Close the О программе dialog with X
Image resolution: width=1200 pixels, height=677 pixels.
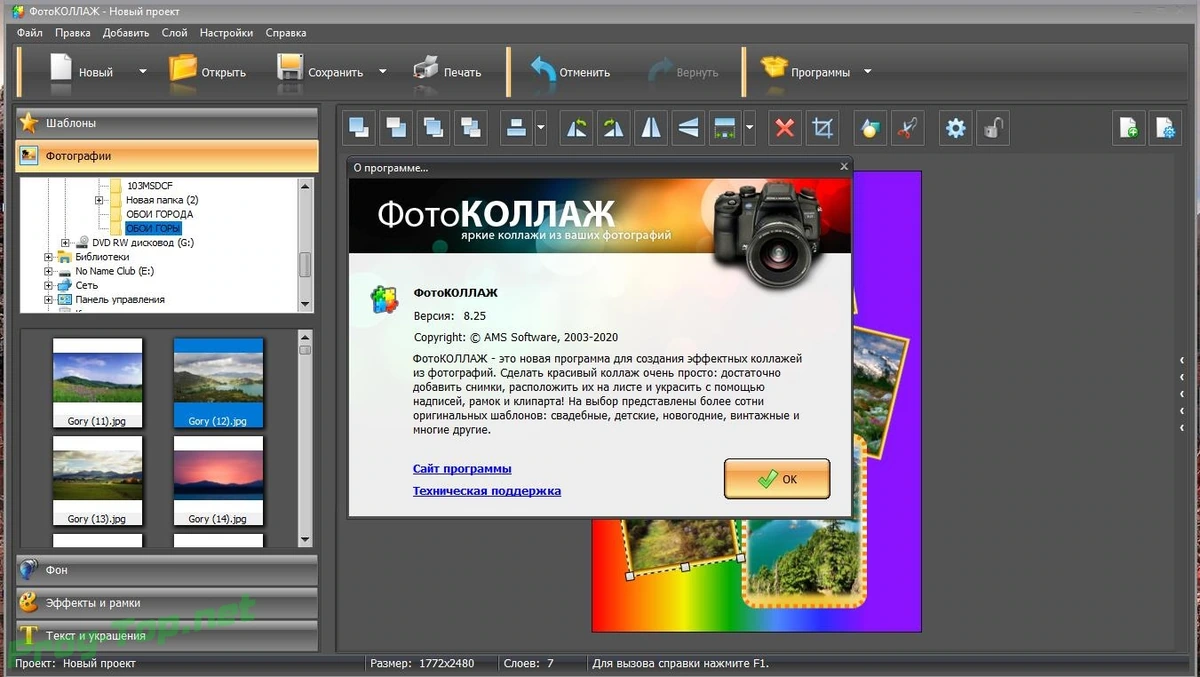(844, 167)
